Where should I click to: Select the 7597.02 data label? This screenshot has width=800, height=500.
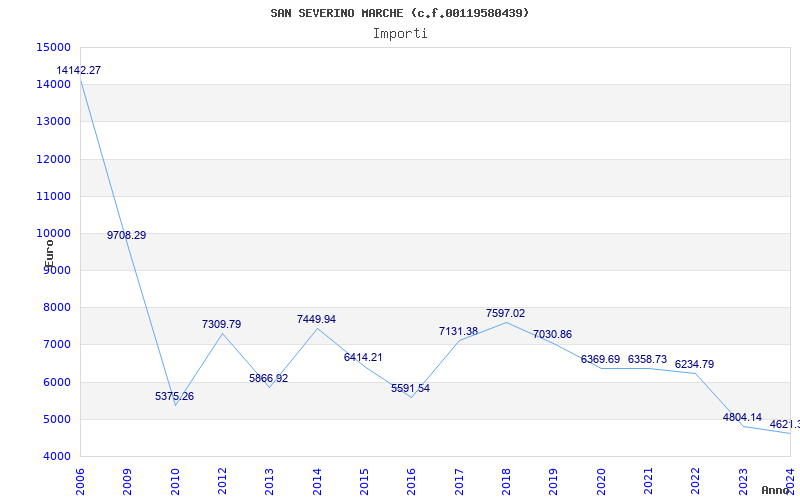505,314
